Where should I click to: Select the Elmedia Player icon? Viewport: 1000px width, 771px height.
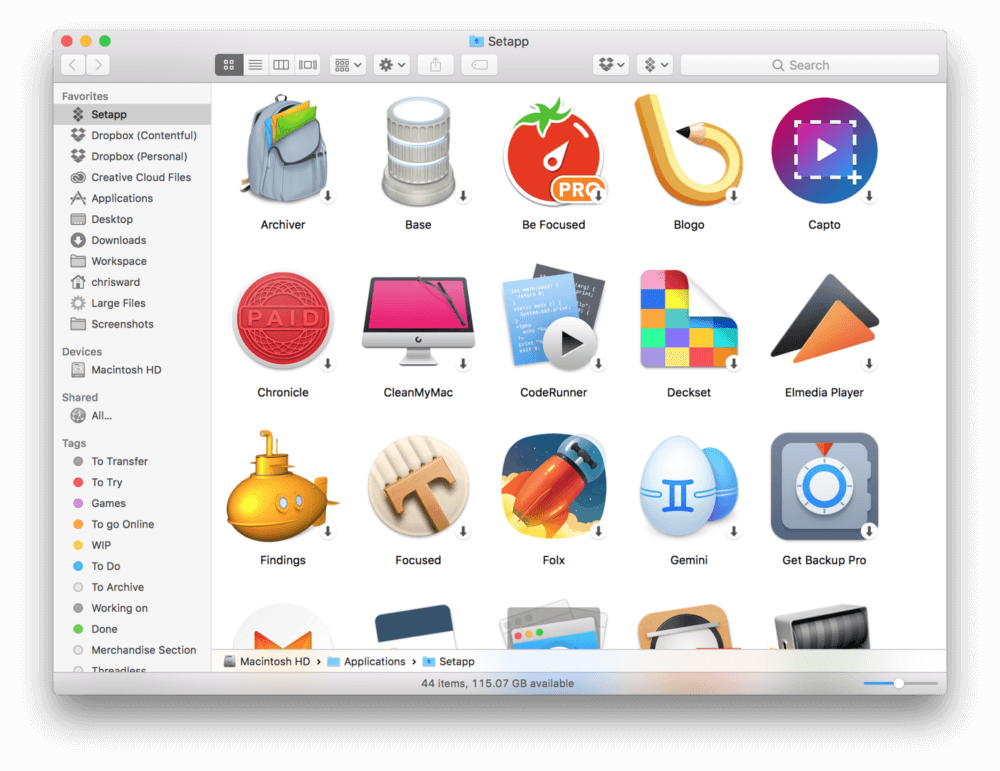coord(824,319)
